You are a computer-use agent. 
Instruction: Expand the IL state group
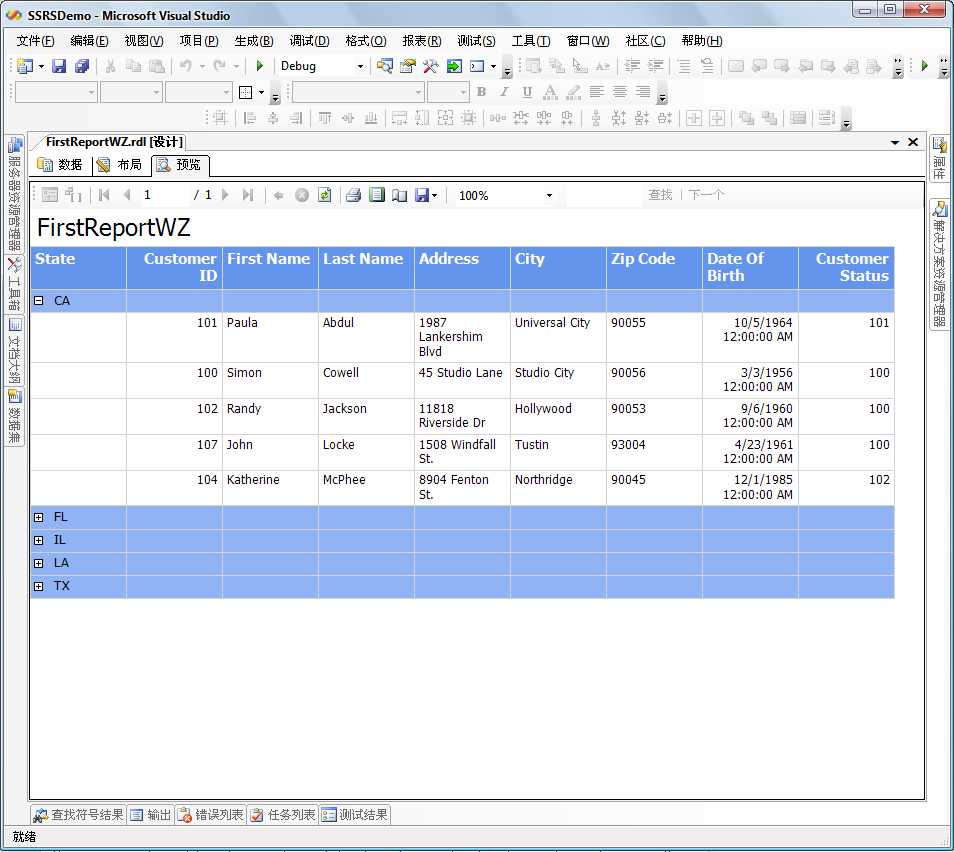tap(39, 540)
